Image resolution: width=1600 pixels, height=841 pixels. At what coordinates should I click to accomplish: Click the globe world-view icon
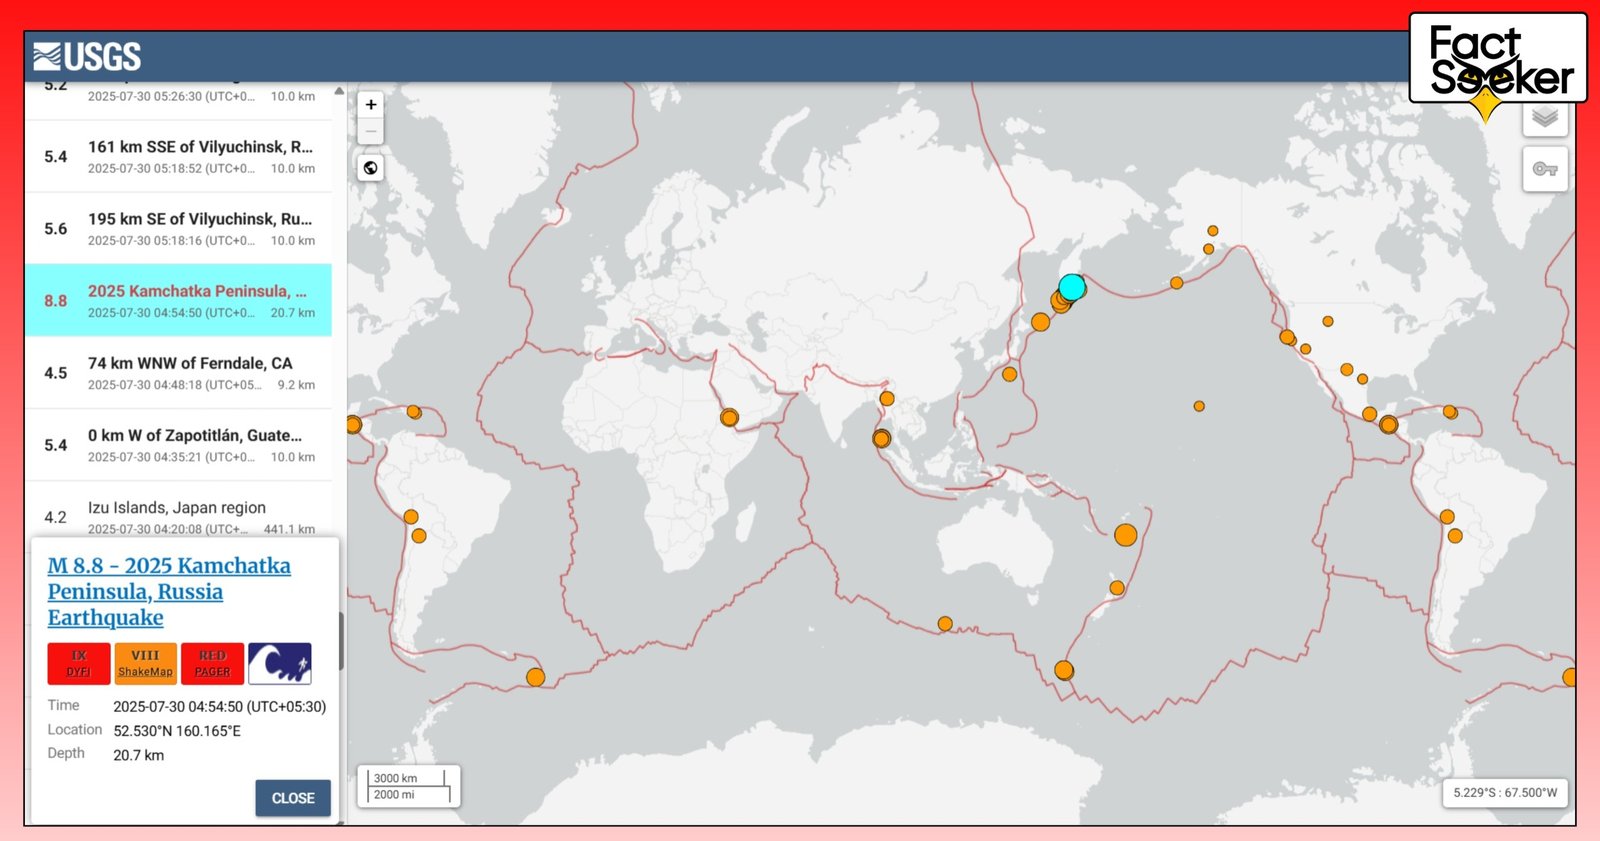371,168
